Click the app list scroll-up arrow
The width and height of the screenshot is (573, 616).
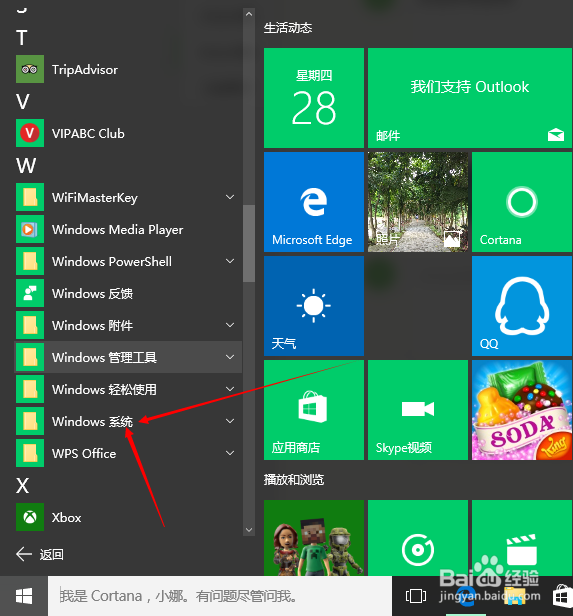pos(249,14)
